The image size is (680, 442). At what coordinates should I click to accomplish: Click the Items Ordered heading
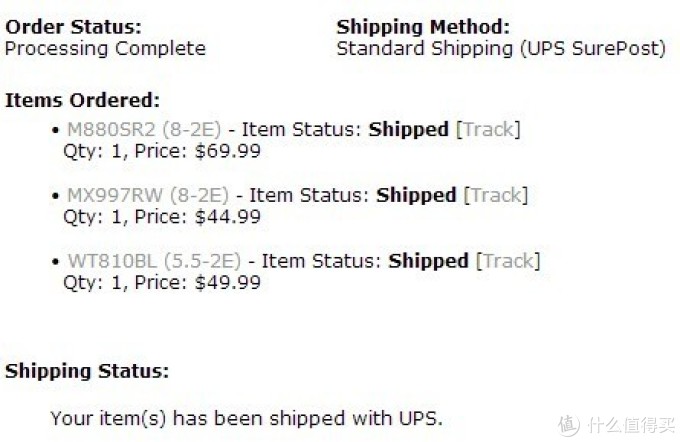(x=82, y=101)
